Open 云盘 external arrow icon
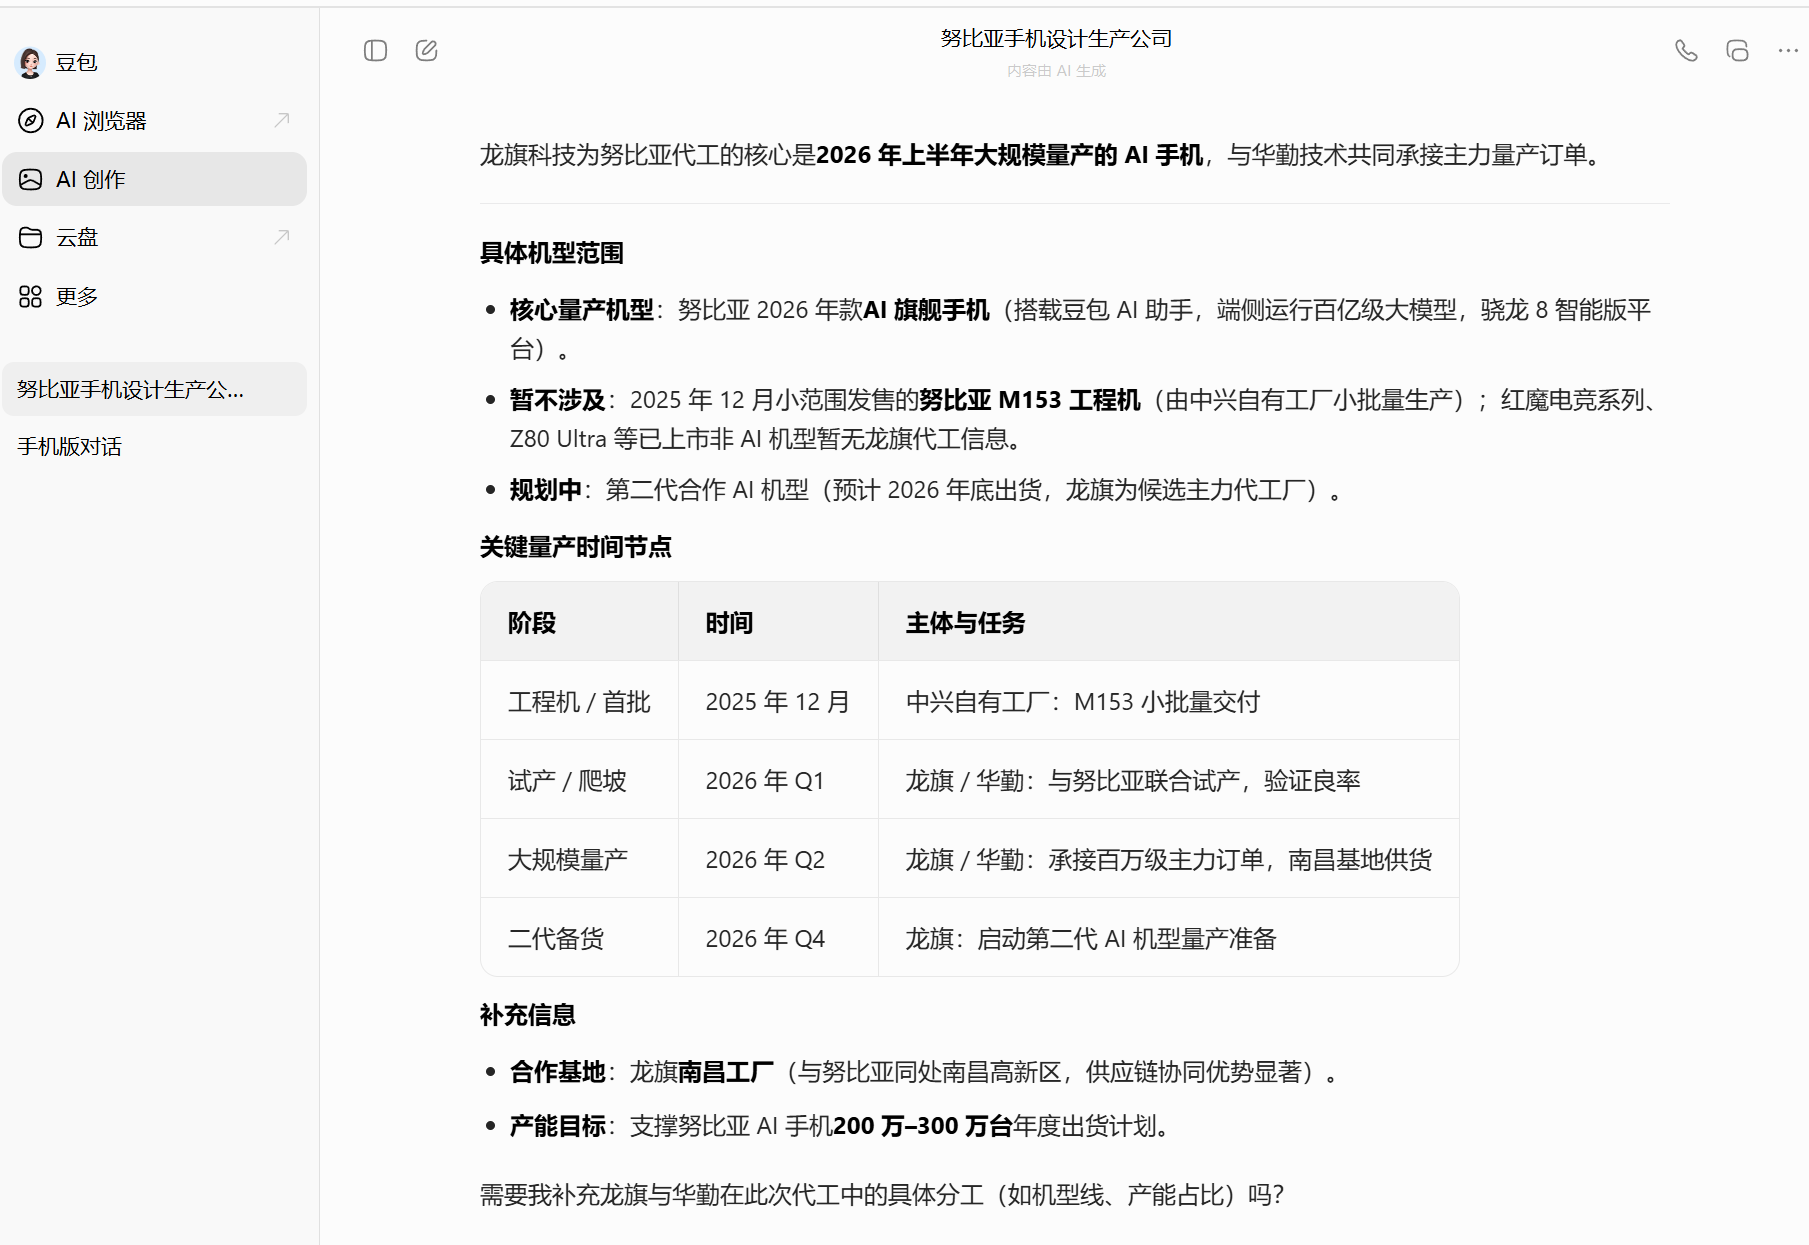This screenshot has height=1245, width=1809. tap(282, 237)
